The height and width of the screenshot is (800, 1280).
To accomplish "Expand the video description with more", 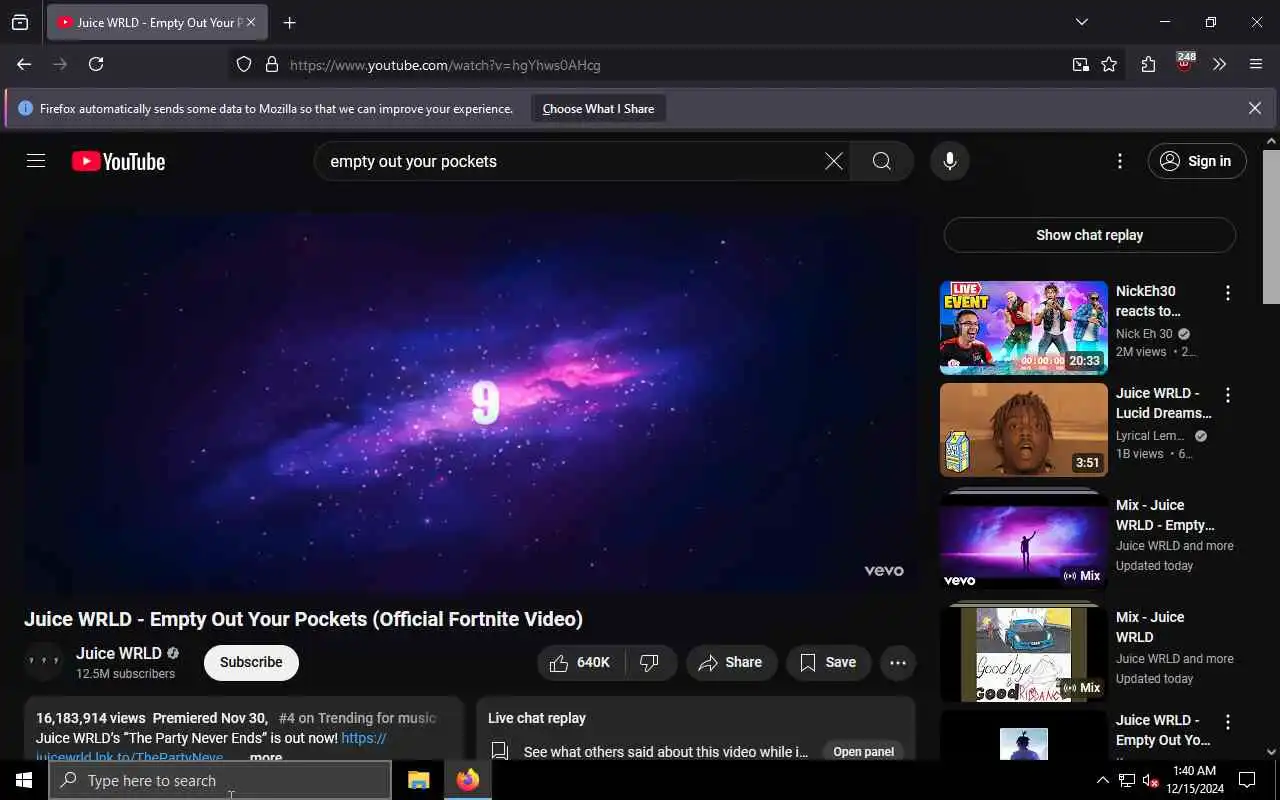I will pyautogui.click(x=266, y=757).
